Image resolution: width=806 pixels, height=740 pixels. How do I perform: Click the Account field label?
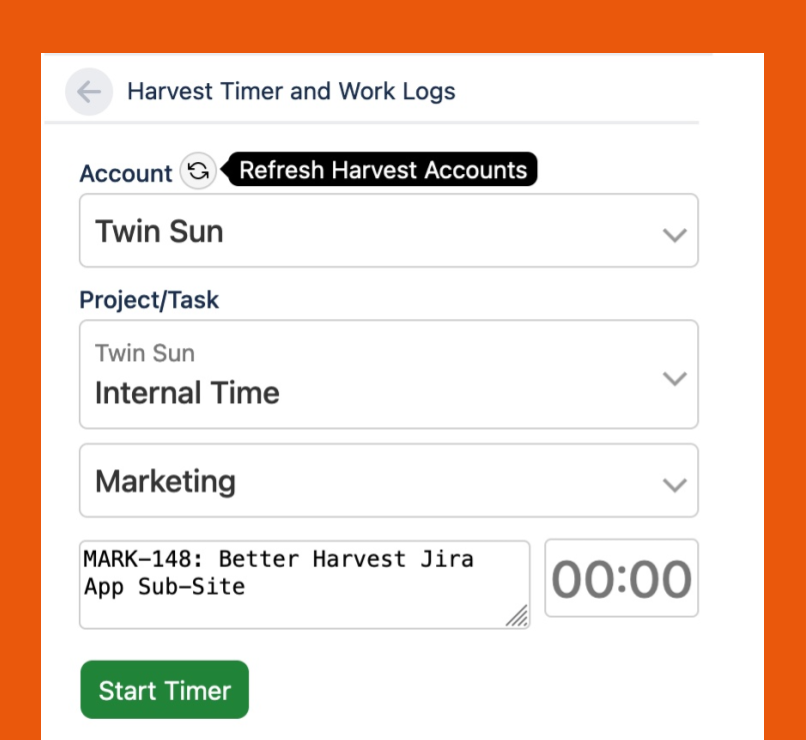126,173
